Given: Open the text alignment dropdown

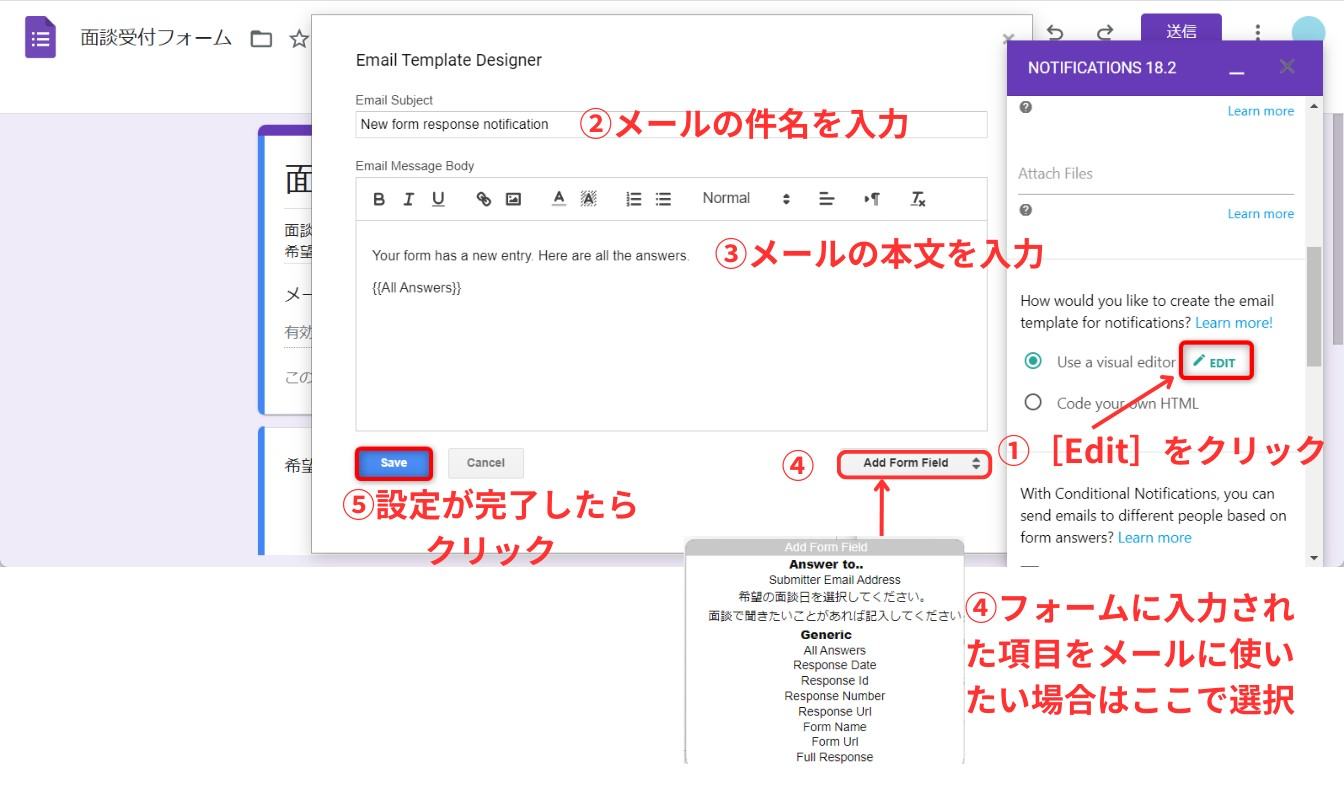Looking at the screenshot, I should pos(826,199).
